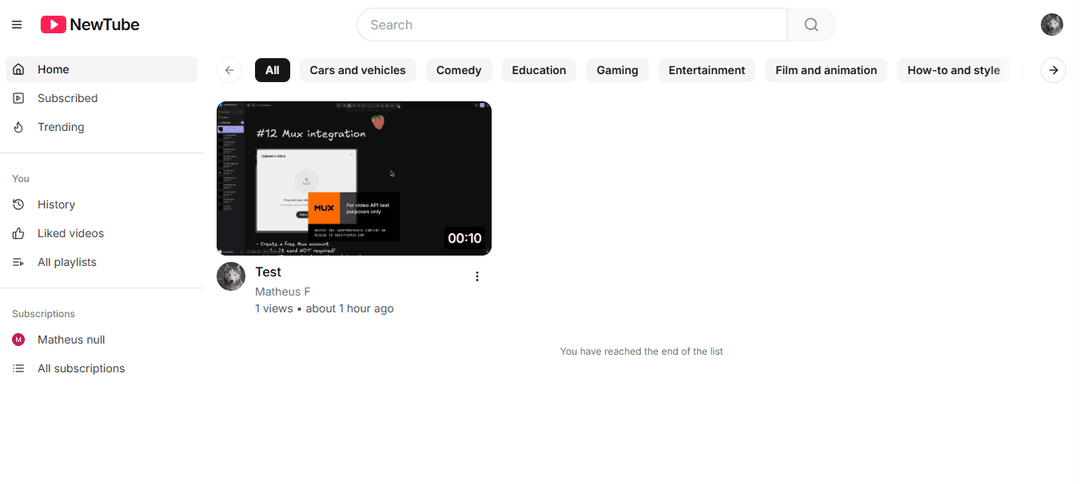Open Matheus null subscription channel
Viewport: 1080px width, 484px height.
tap(101, 339)
